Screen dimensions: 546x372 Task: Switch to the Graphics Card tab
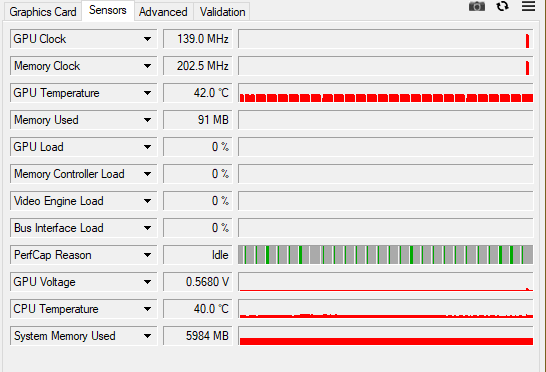pos(43,12)
